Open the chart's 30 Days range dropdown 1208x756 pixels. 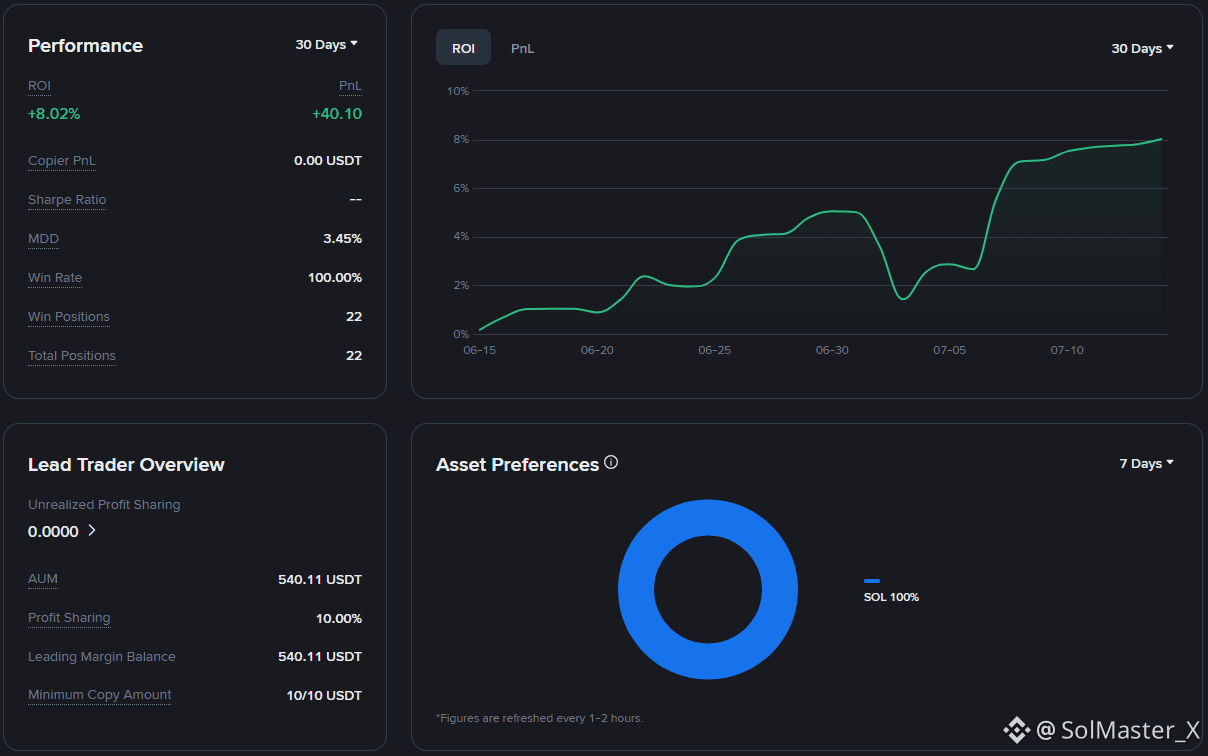[1143, 49]
